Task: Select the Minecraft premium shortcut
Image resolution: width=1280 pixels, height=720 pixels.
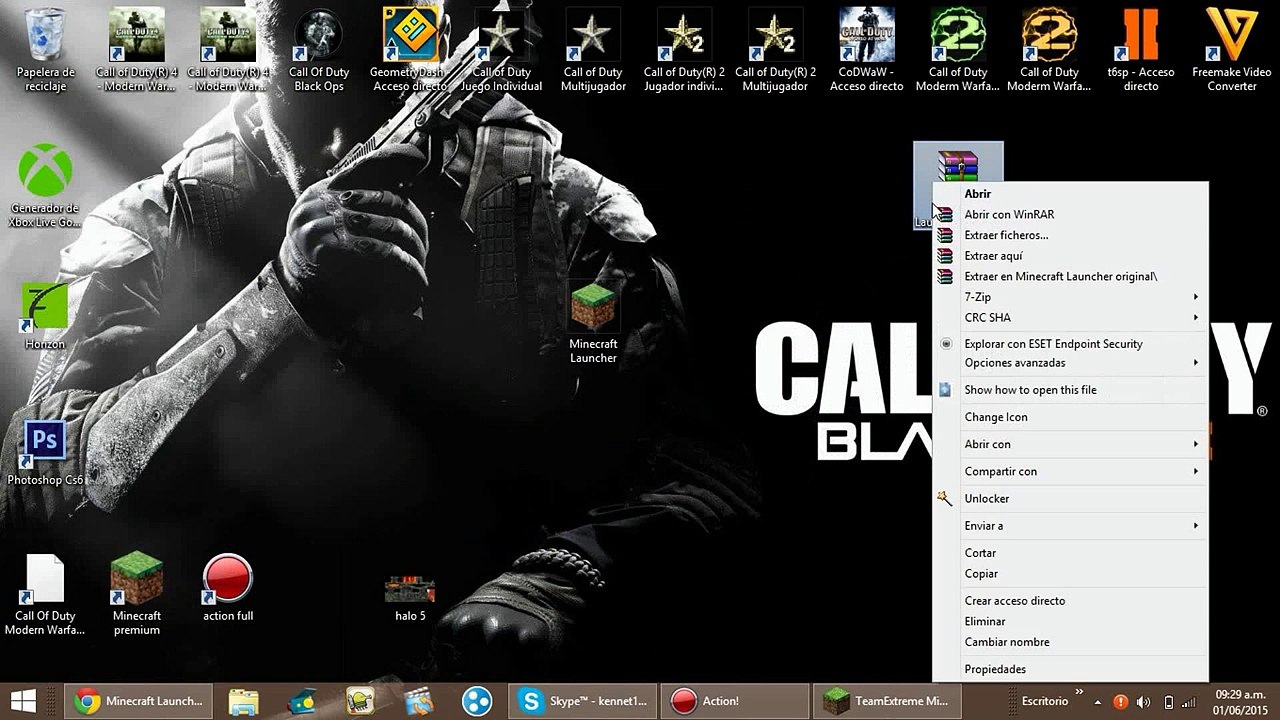Action: click(137, 594)
